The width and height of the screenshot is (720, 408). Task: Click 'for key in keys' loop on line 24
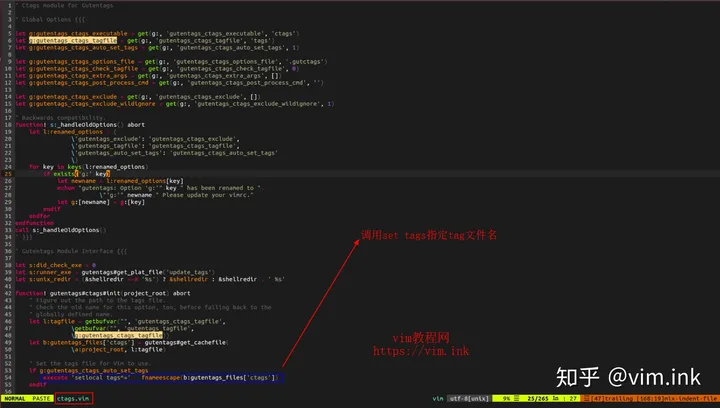(88, 167)
